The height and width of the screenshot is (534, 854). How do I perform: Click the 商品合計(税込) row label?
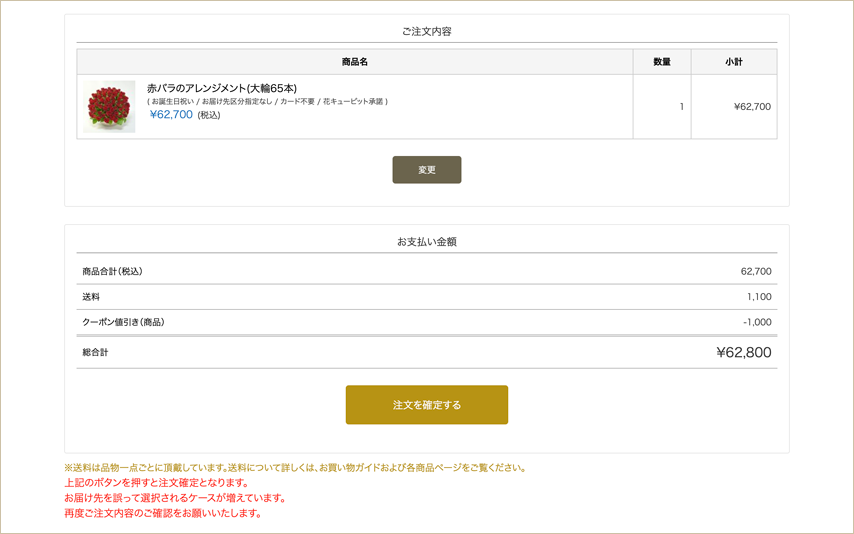tap(112, 272)
